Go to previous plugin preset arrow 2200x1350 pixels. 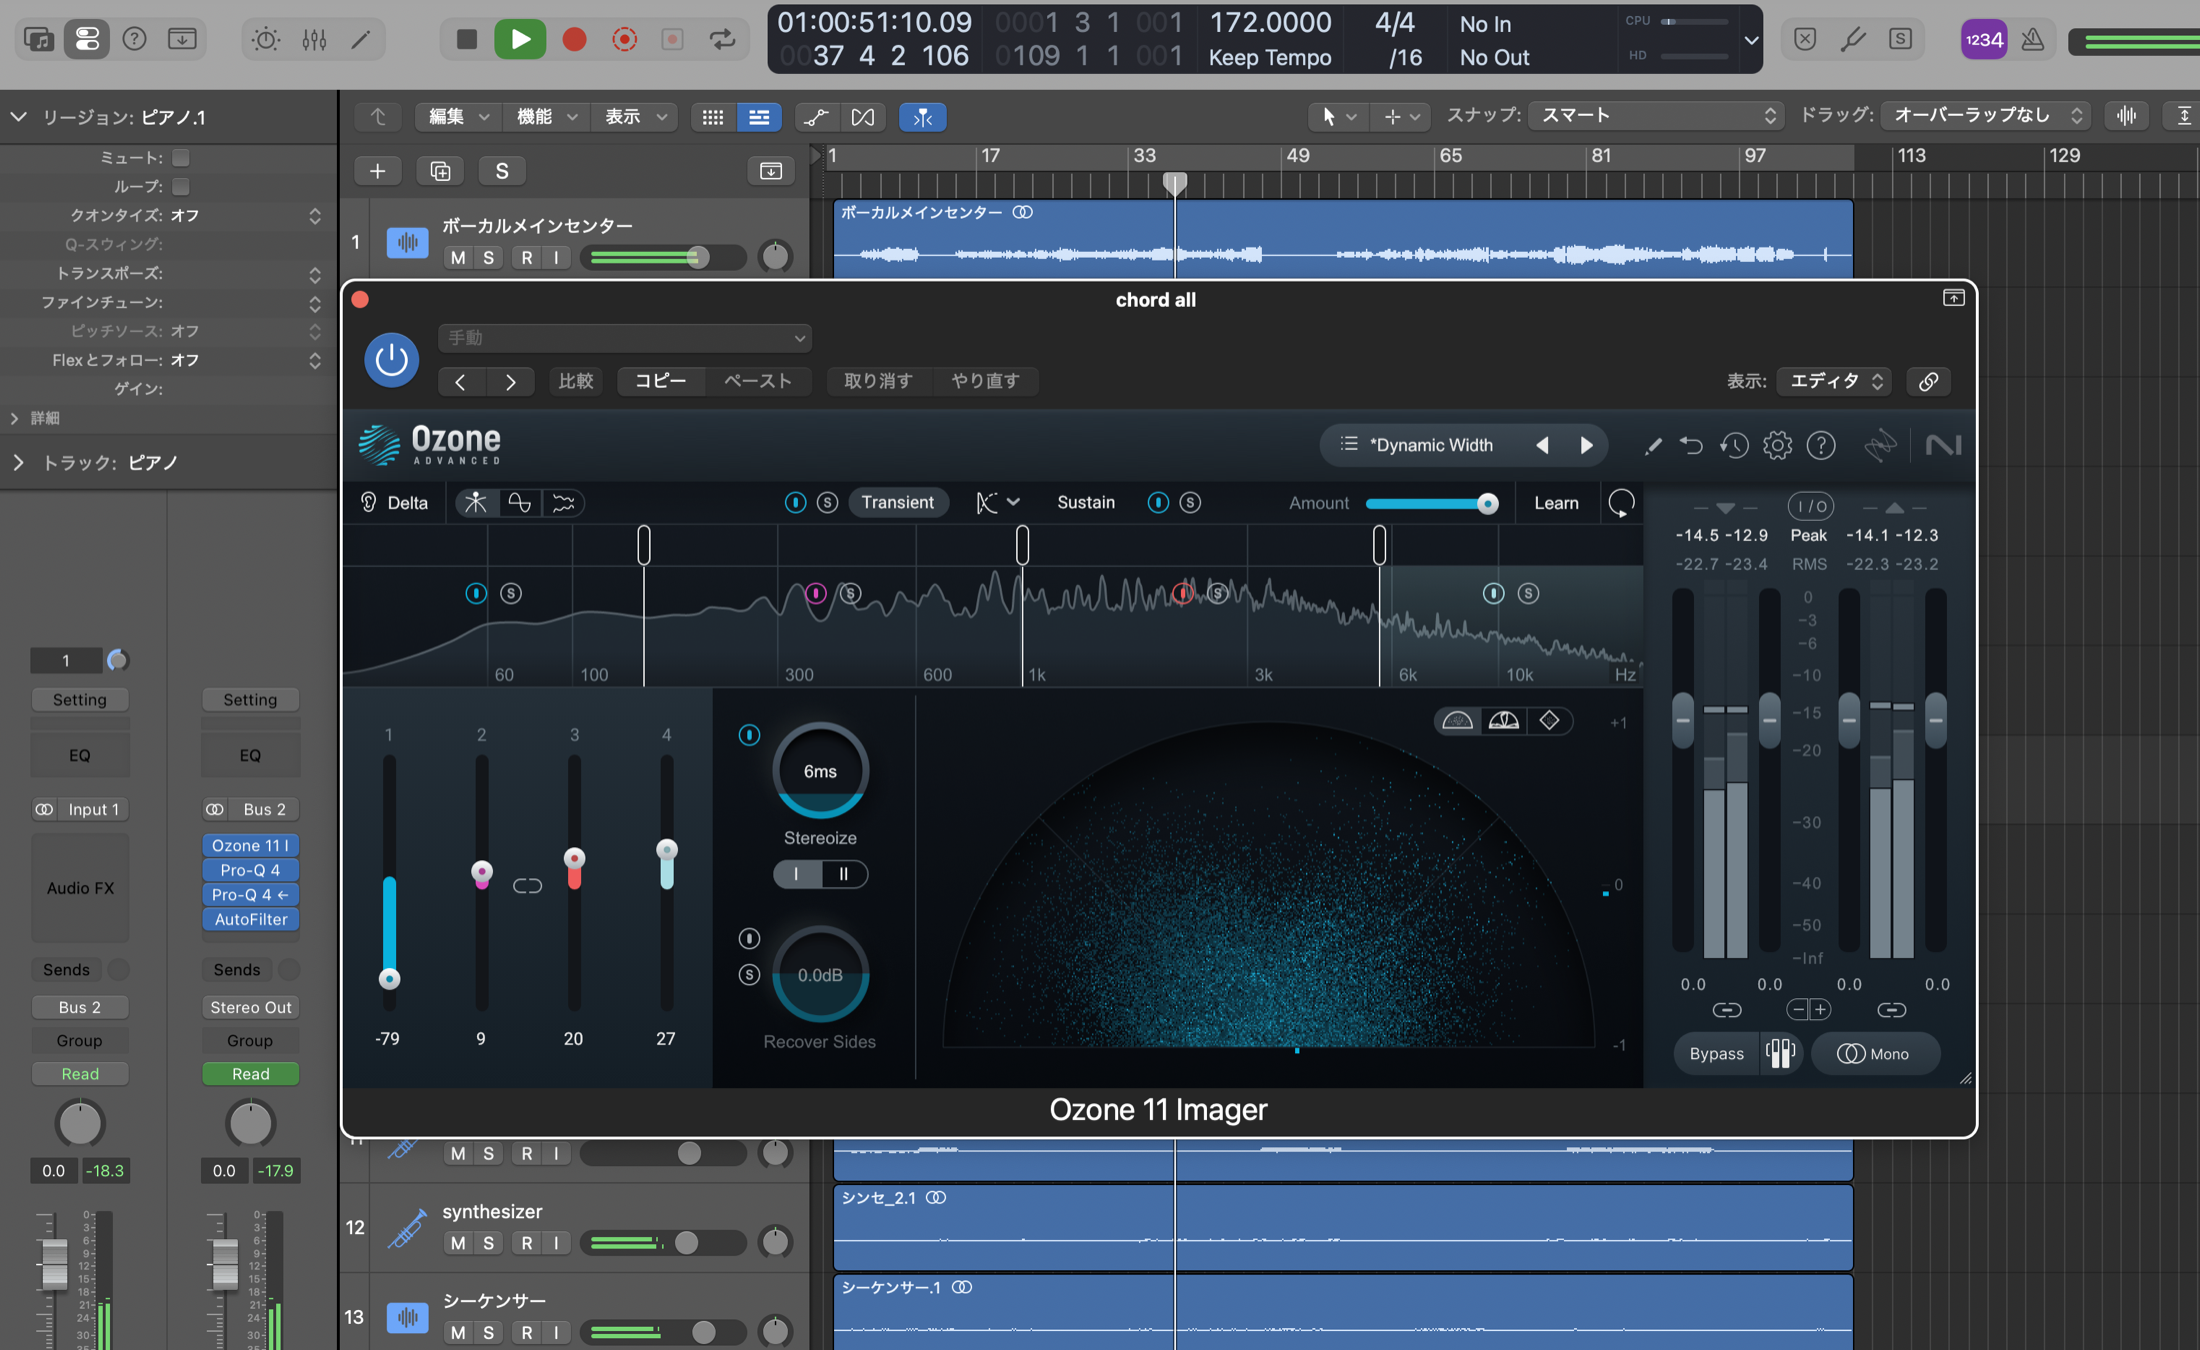tap(460, 381)
